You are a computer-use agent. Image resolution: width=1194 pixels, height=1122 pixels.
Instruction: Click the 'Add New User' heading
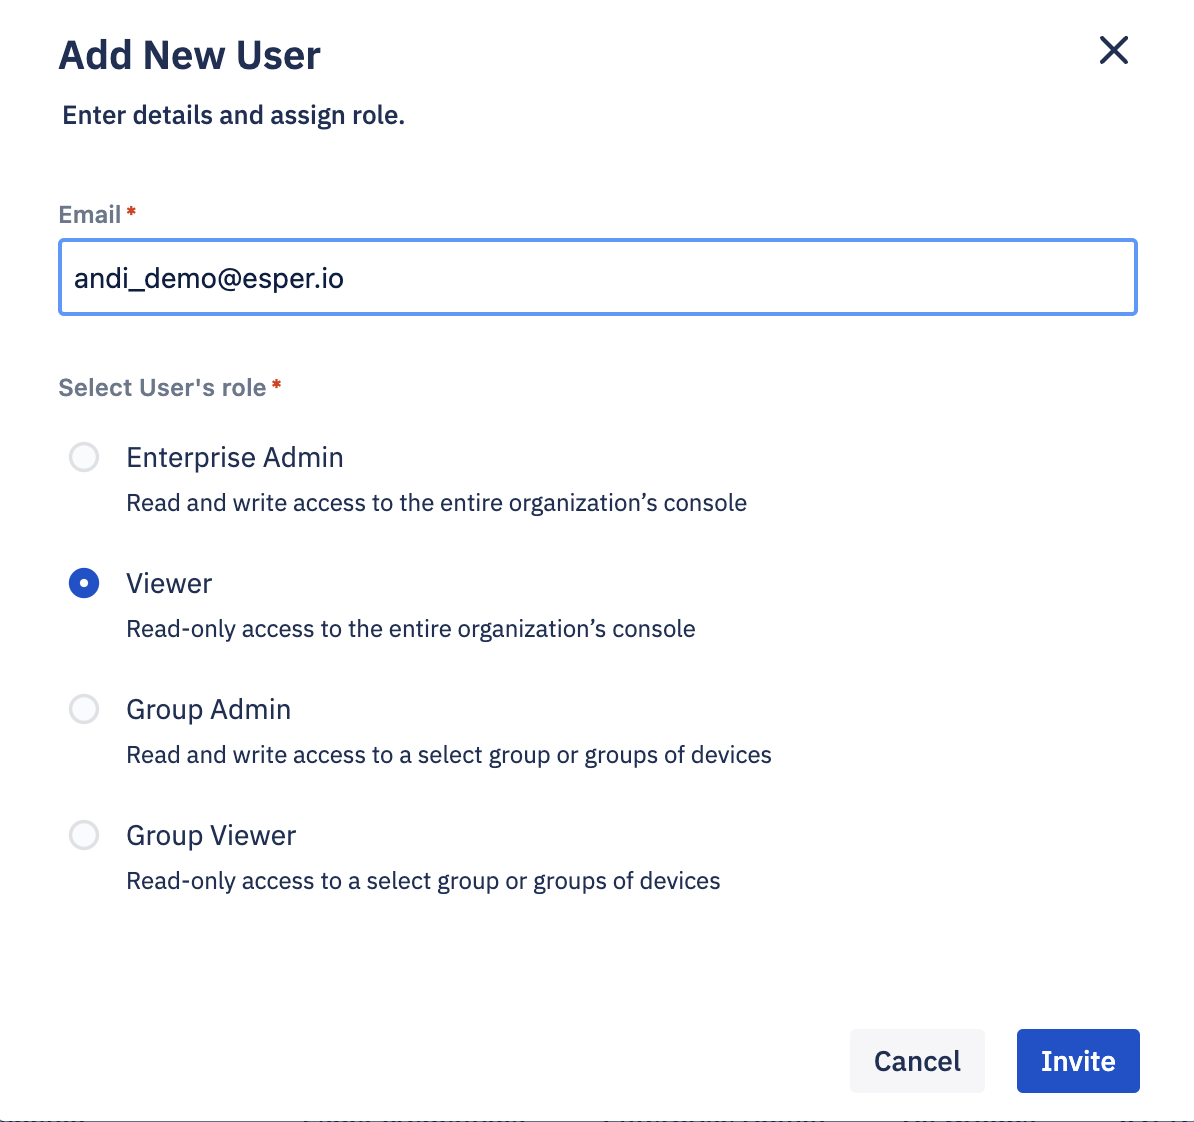[x=190, y=56]
